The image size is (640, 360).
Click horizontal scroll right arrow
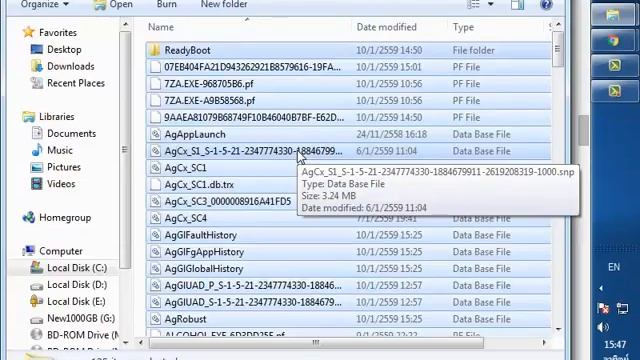[x=544, y=342]
